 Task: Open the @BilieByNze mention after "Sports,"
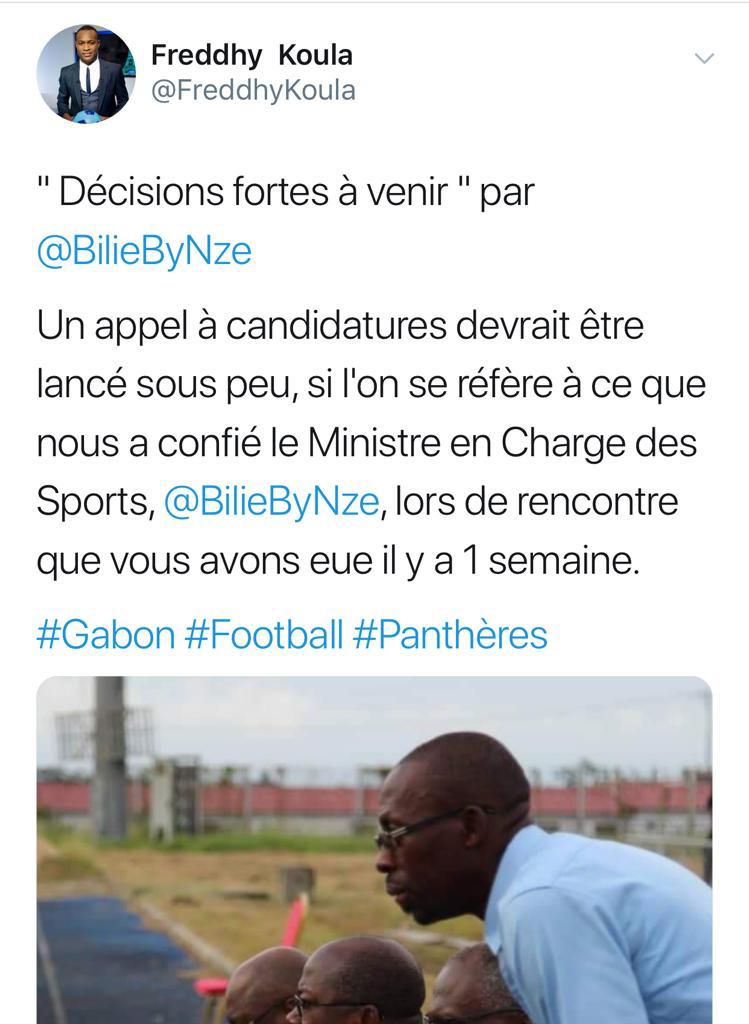[271, 502]
